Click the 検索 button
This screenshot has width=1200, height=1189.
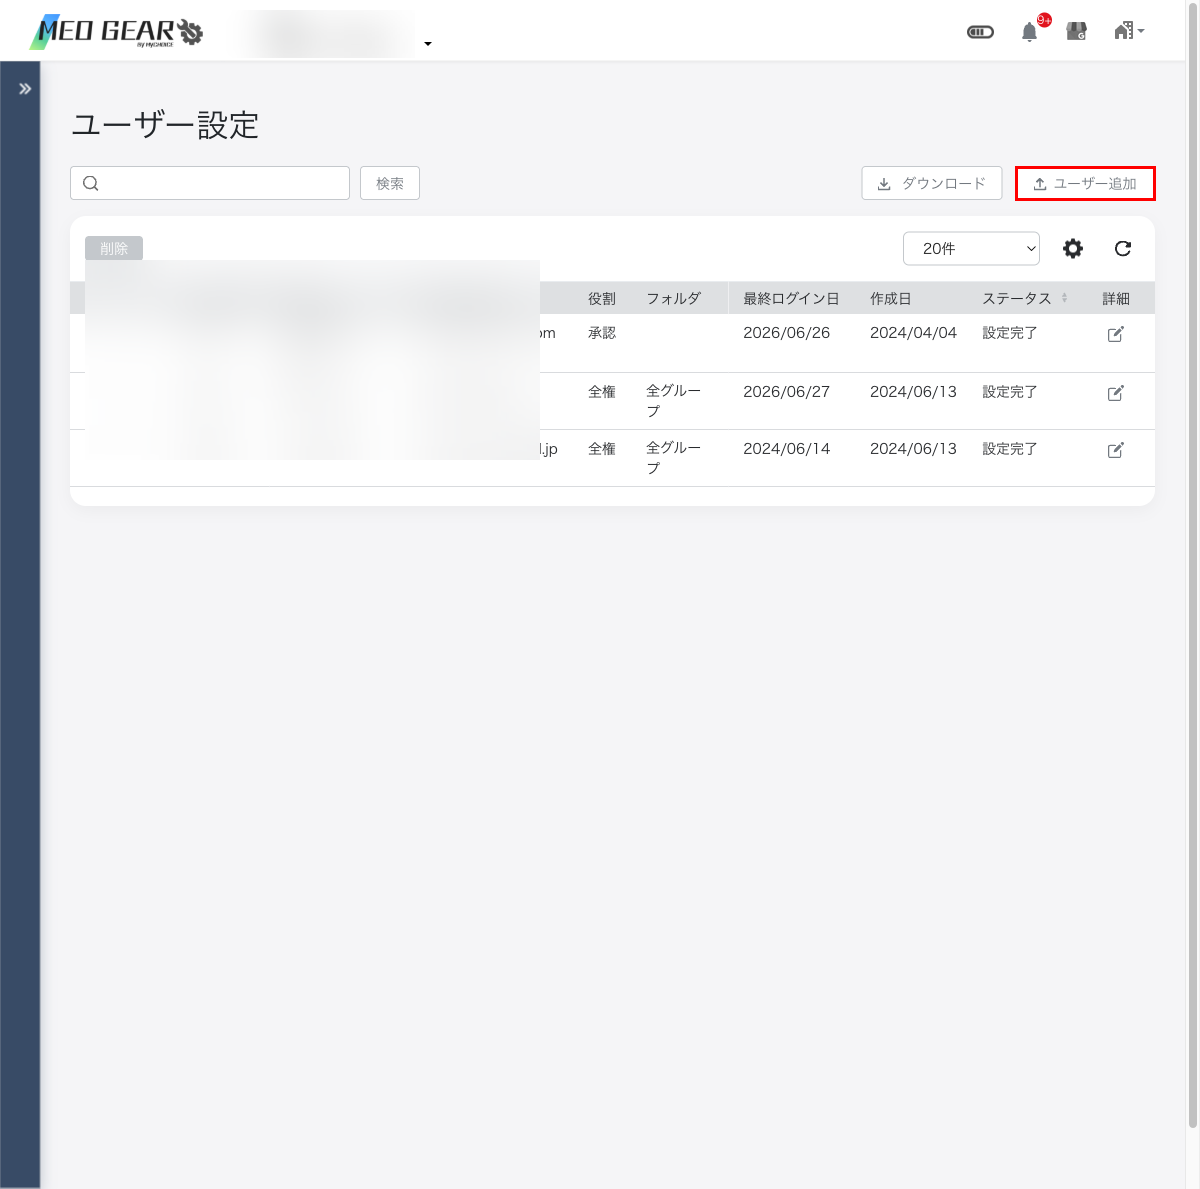390,184
